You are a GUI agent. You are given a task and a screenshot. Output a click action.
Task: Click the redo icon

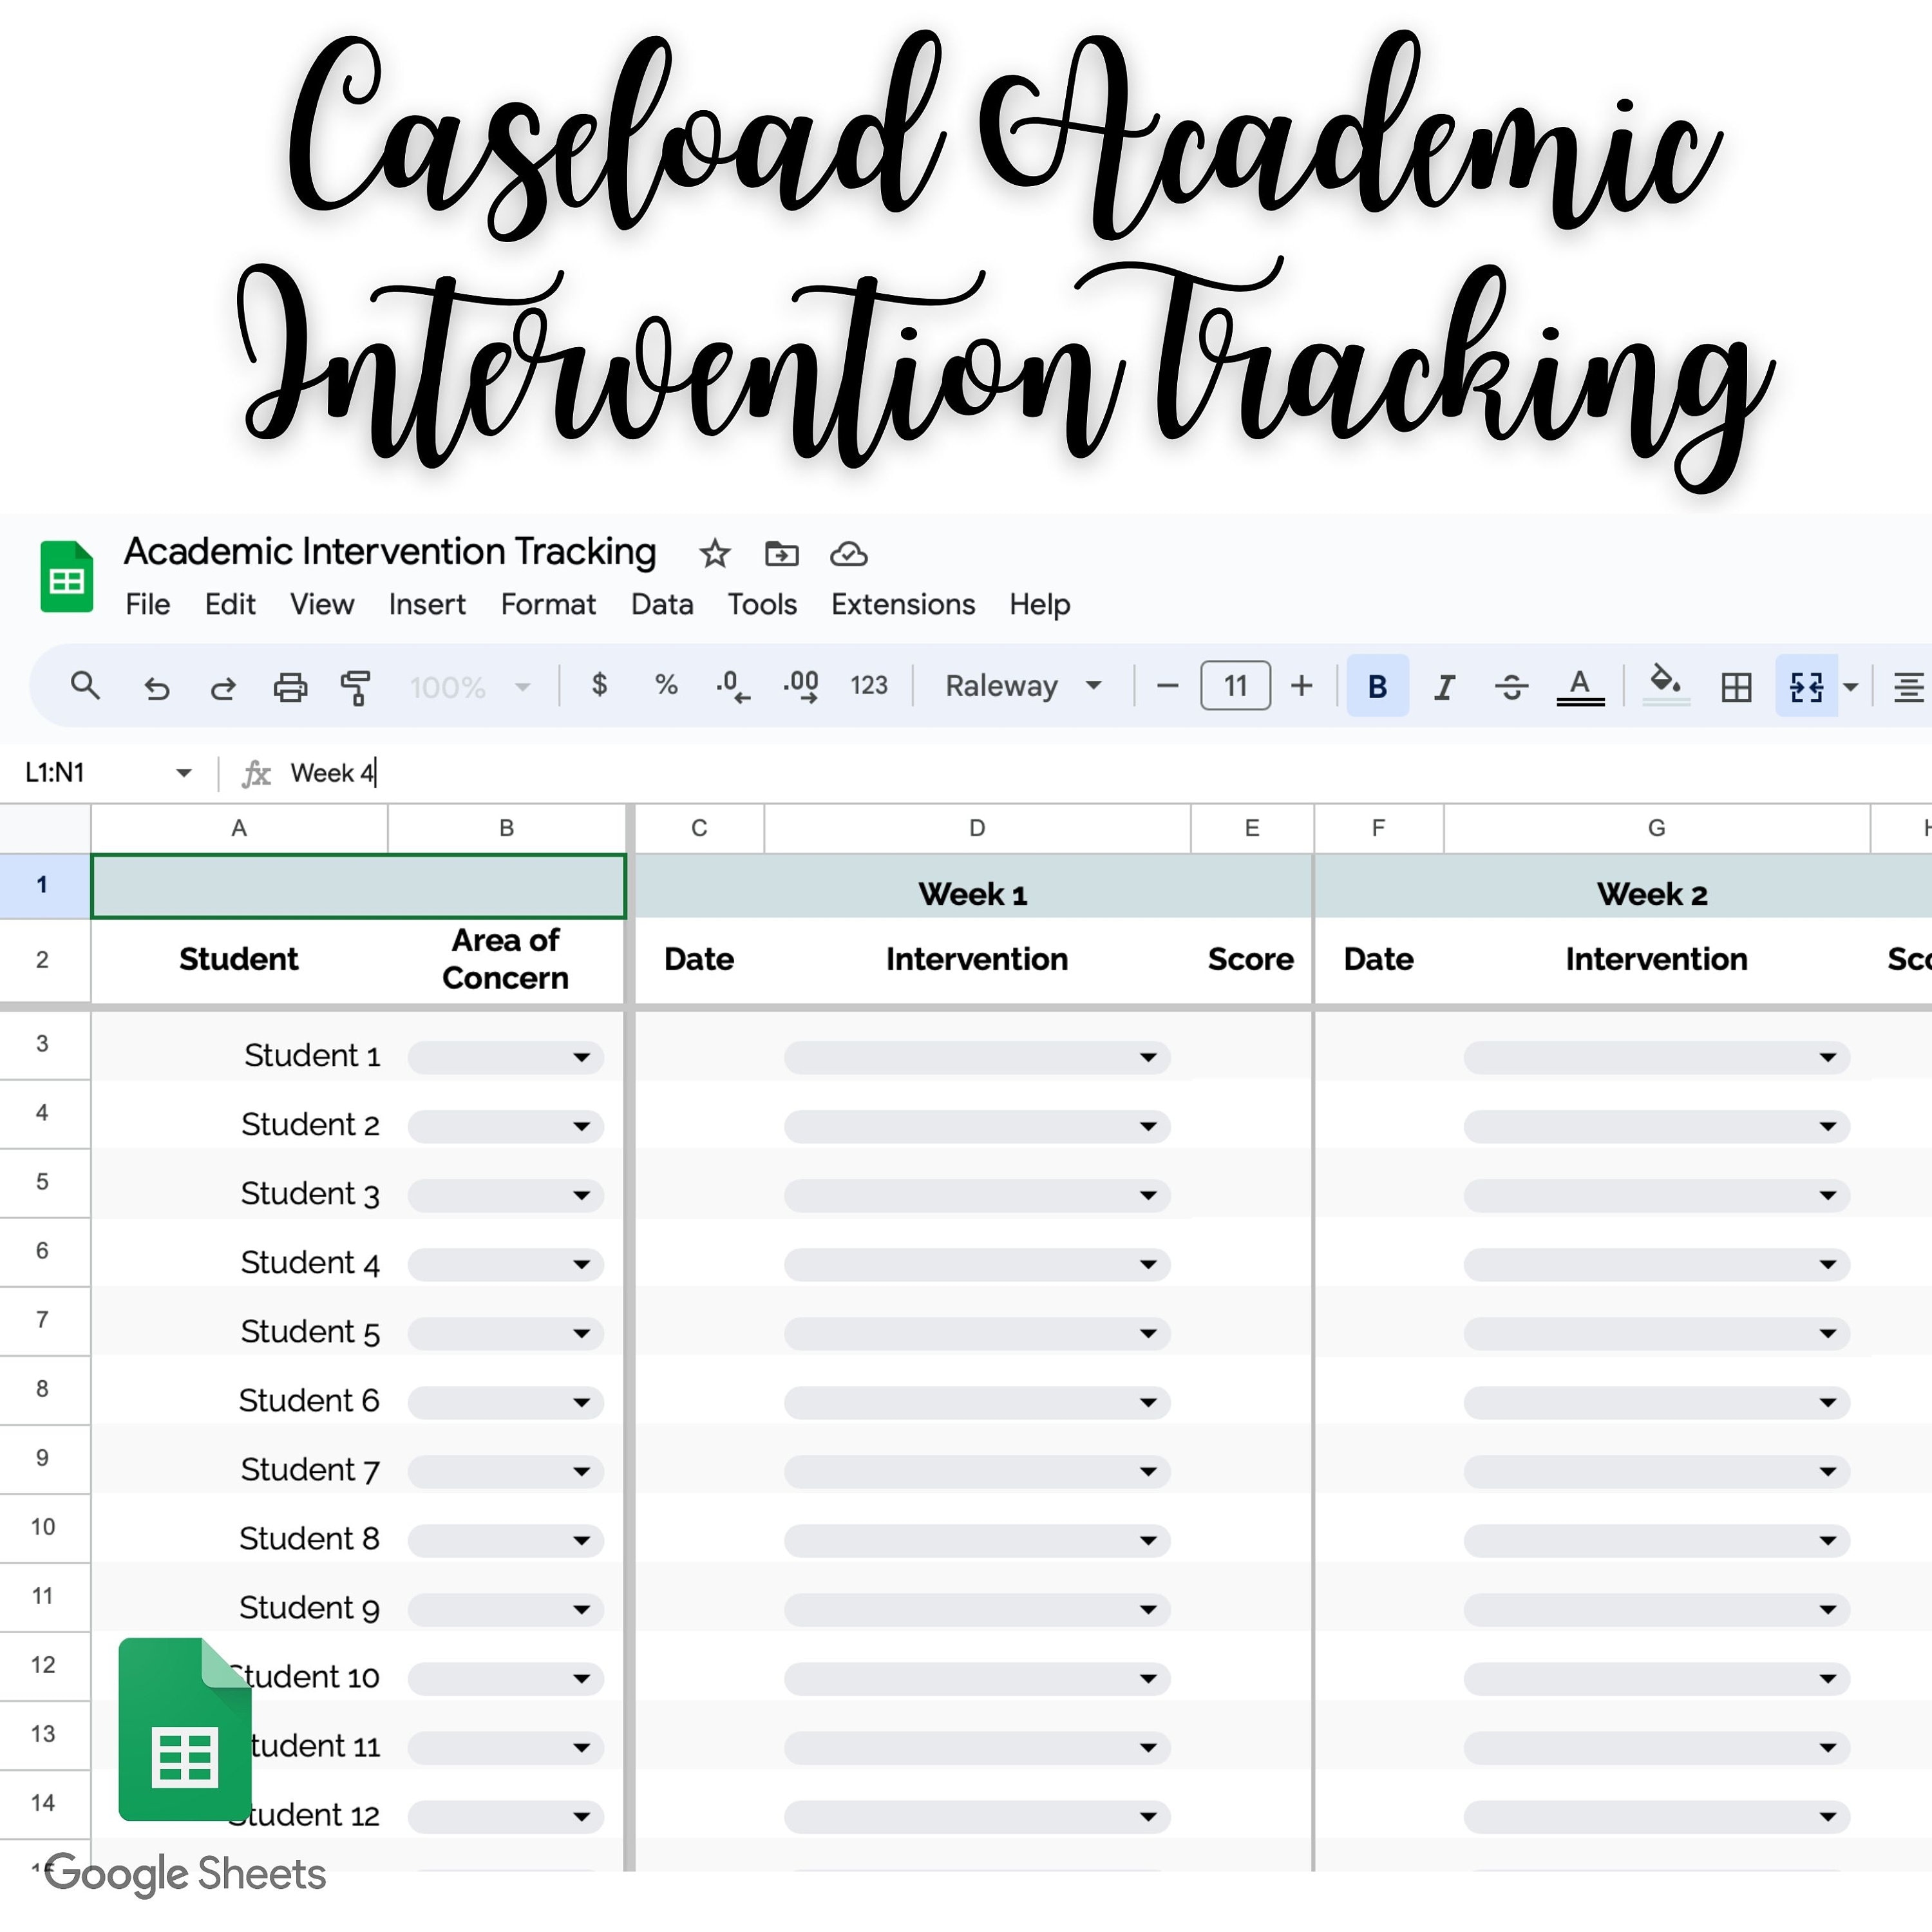(x=222, y=686)
